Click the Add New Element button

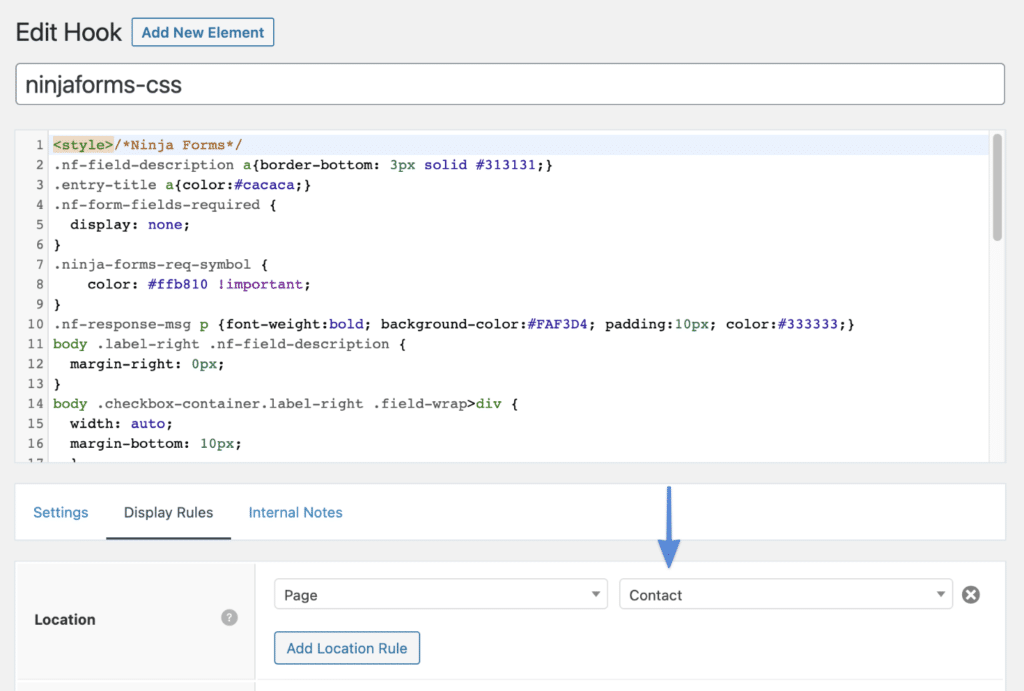click(x=202, y=32)
